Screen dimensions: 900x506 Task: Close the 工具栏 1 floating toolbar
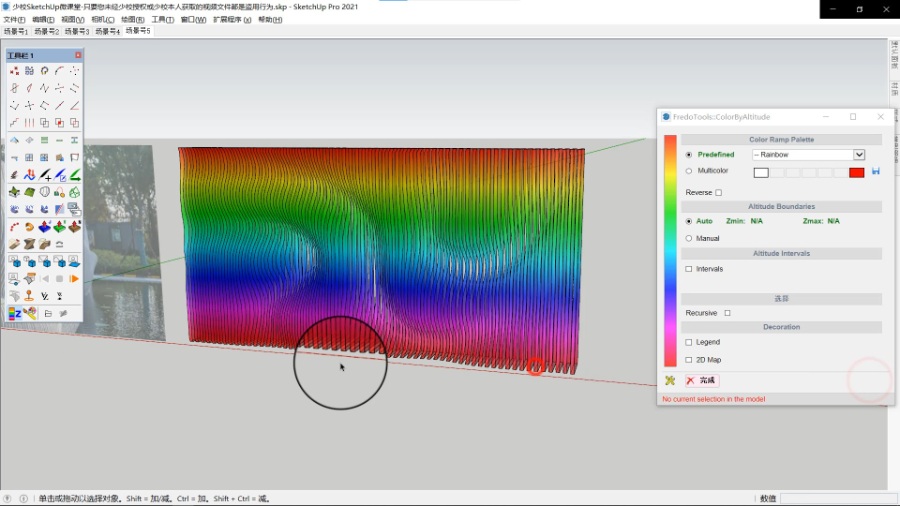pyautogui.click(x=78, y=55)
